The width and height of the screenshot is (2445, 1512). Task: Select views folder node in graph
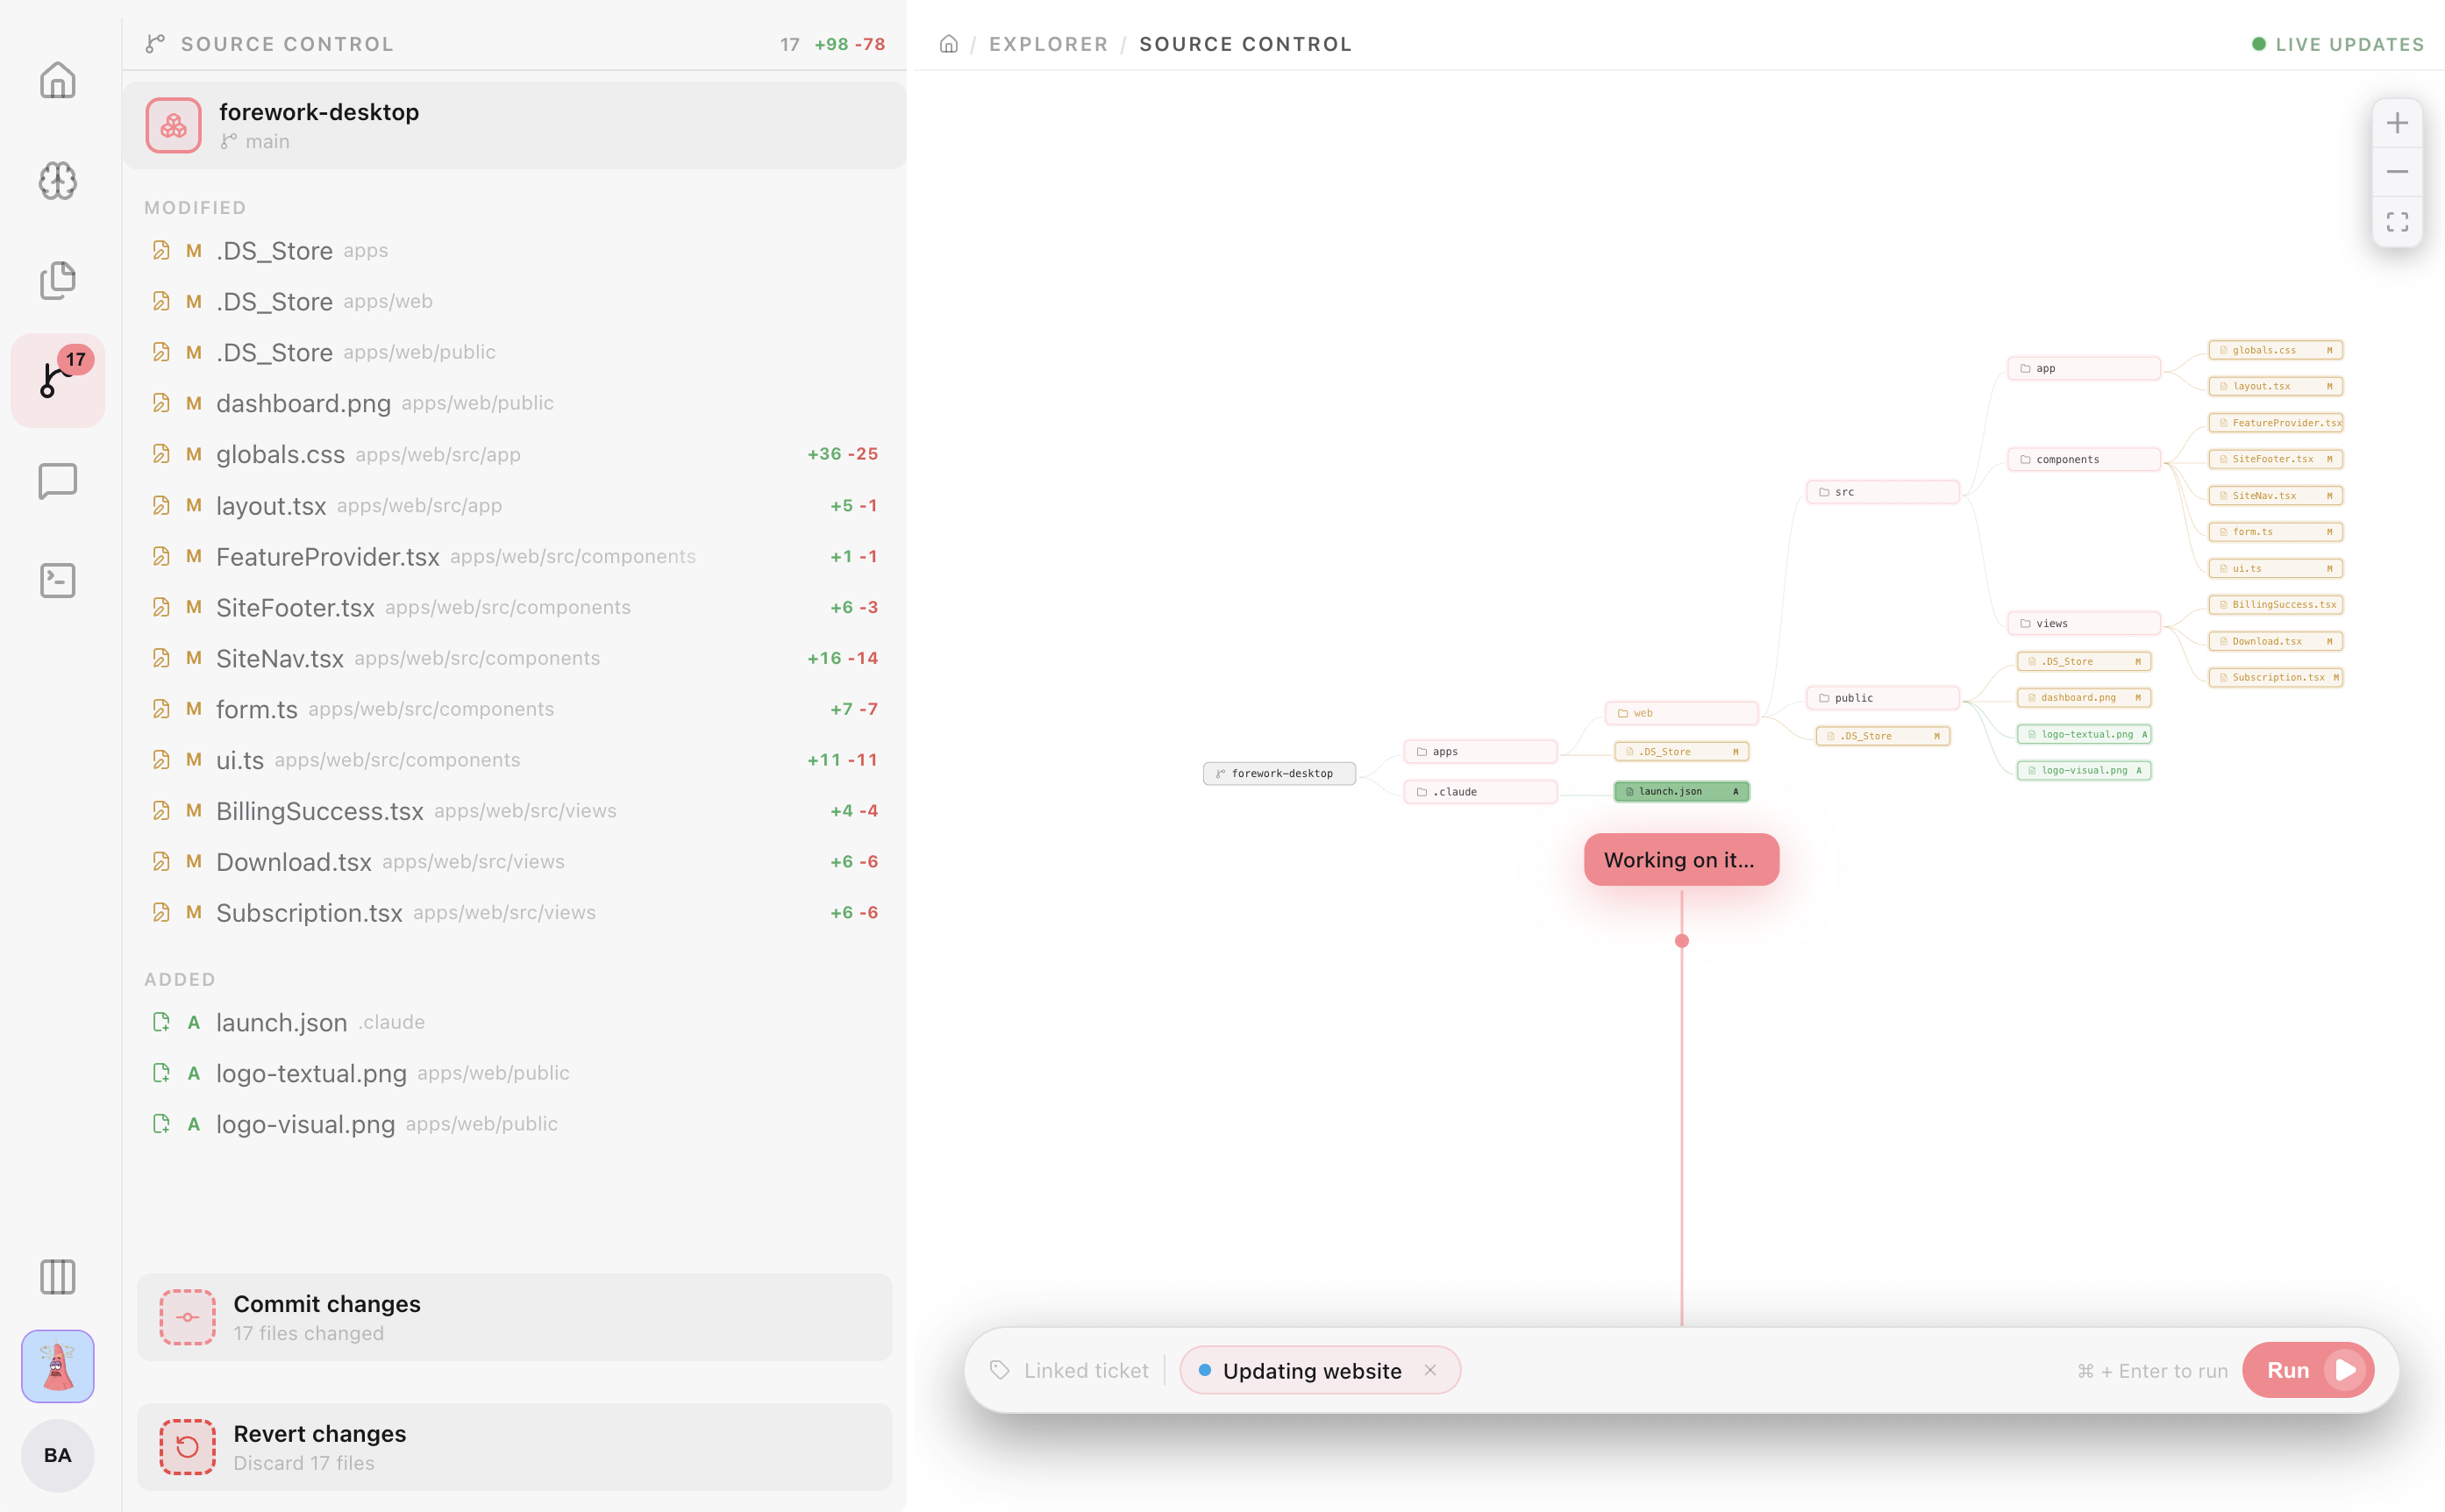pyautogui.click(x=2083, y=623)
